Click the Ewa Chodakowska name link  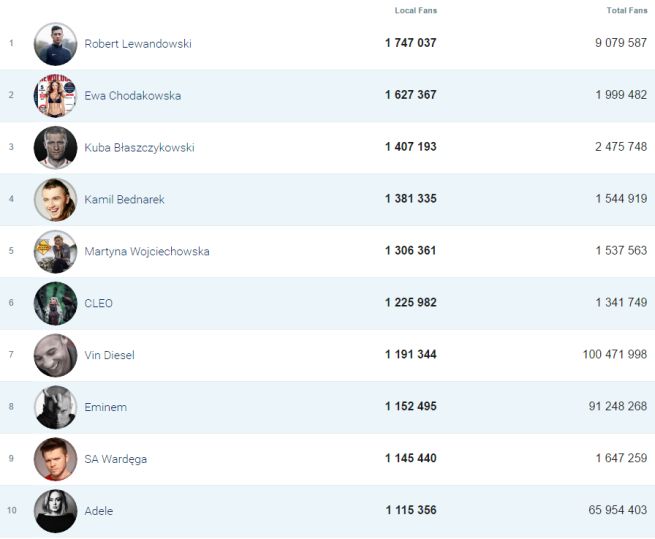[x=133, y=96]
